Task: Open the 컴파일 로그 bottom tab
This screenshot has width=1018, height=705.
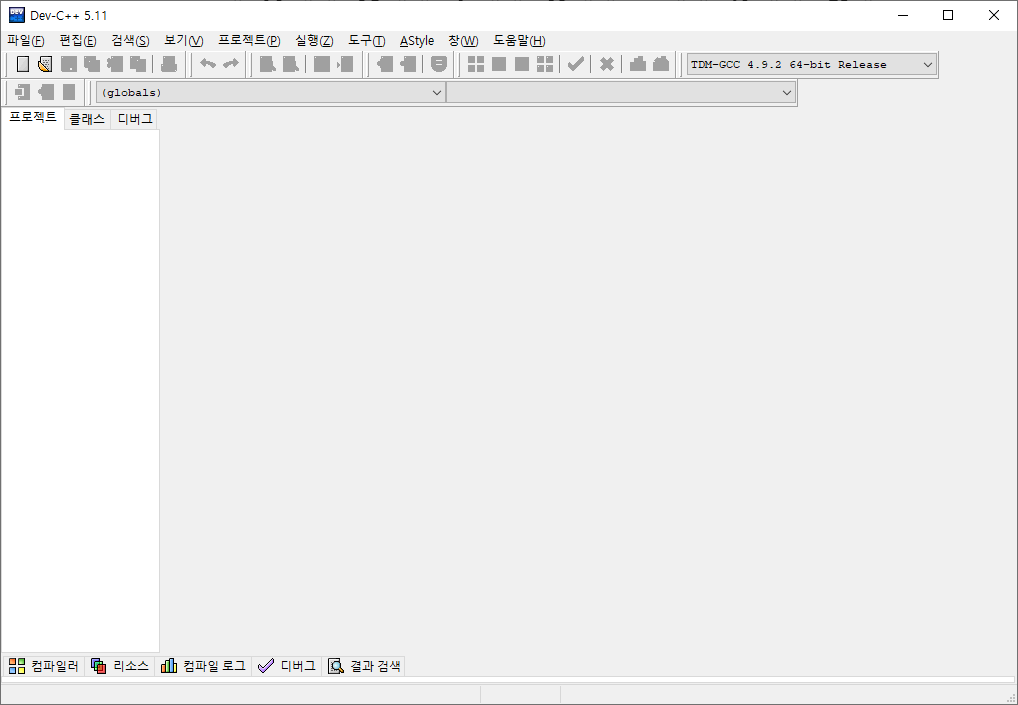Action: point(203,666)
